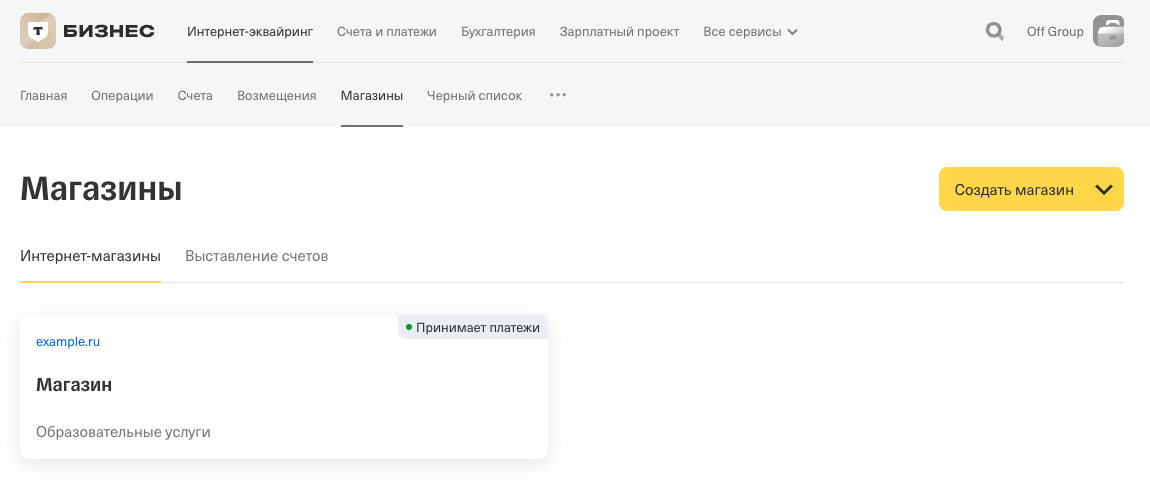Go to the Главная page

click(43, 95)
